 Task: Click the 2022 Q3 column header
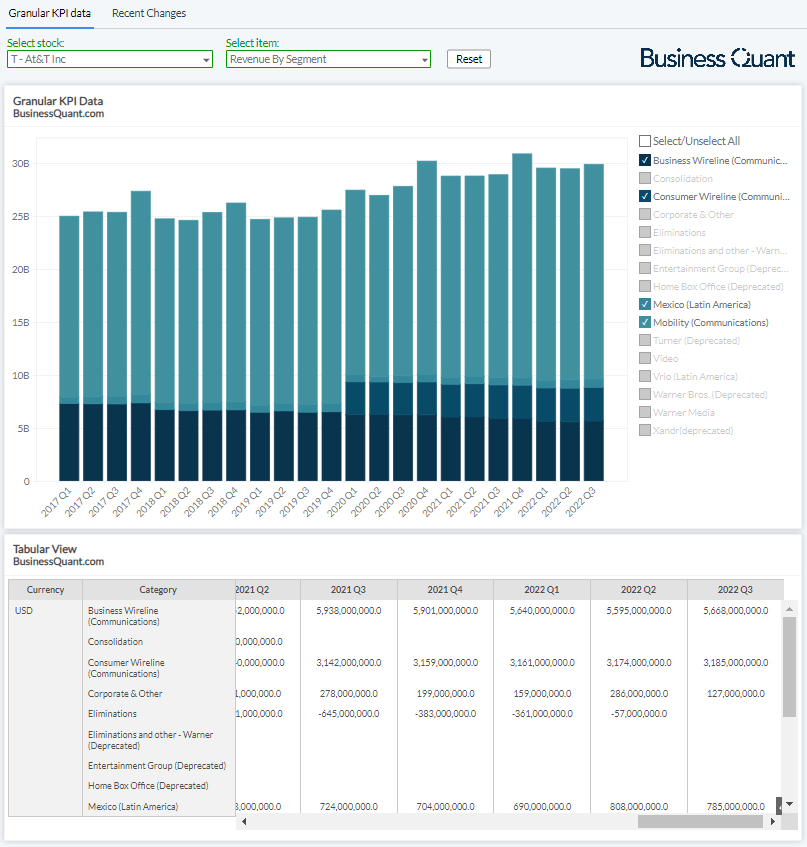pos(735,590)
